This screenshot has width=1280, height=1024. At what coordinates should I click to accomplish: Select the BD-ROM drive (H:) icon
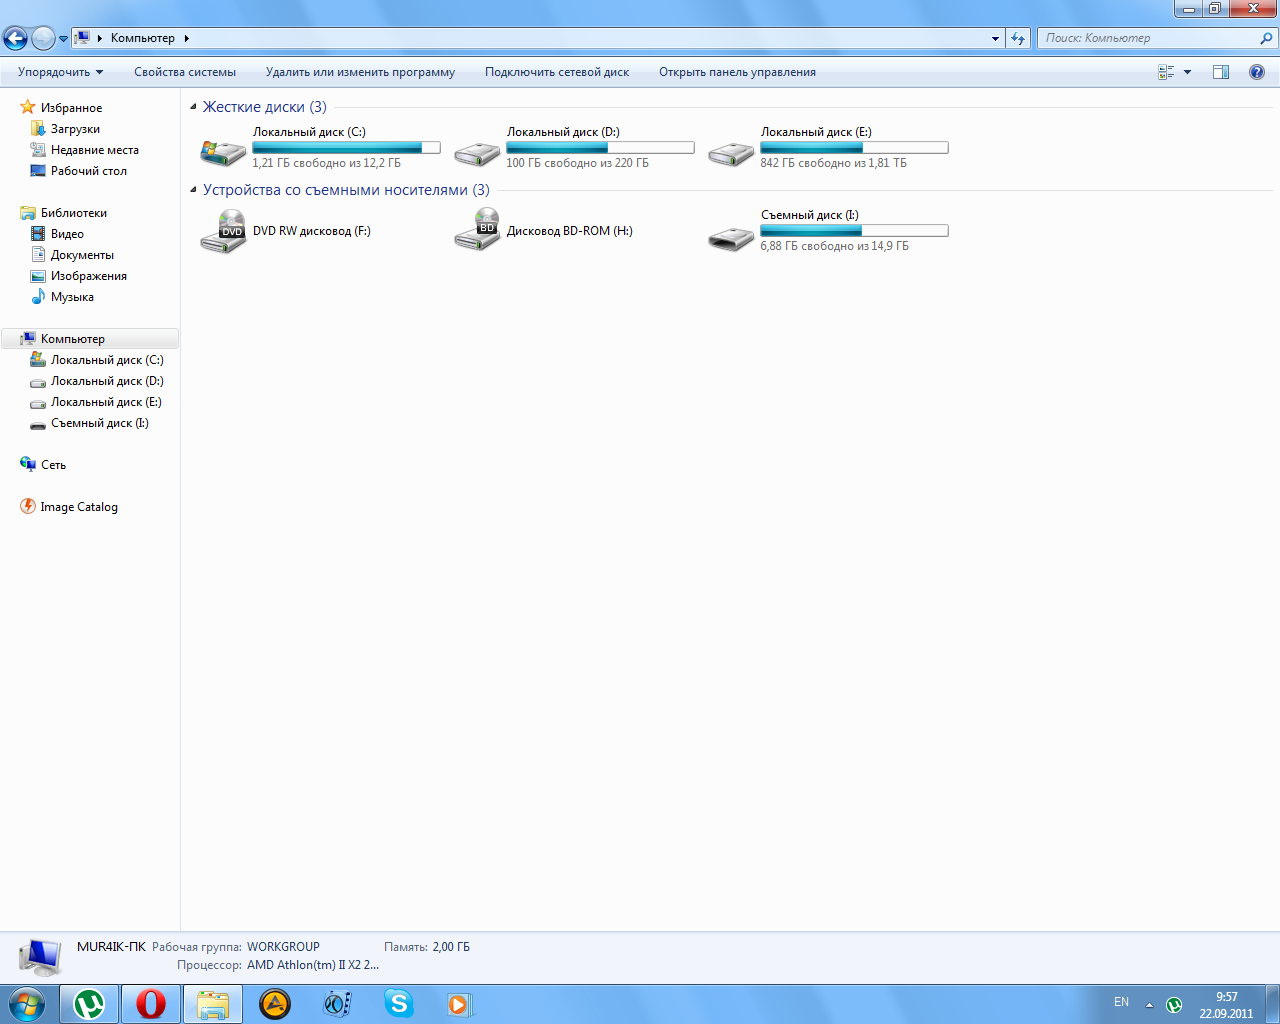pos(477,232)
